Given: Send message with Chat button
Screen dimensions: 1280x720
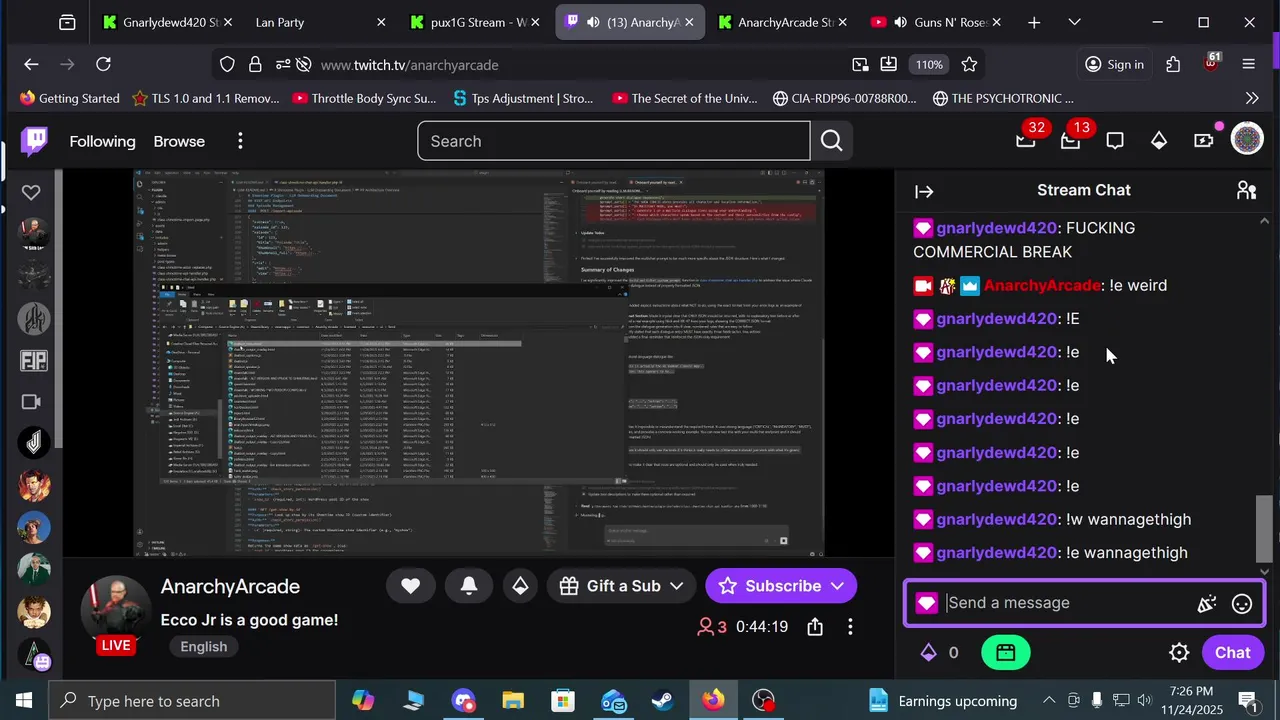Looking at the screenshot, I should point(1232,653).
